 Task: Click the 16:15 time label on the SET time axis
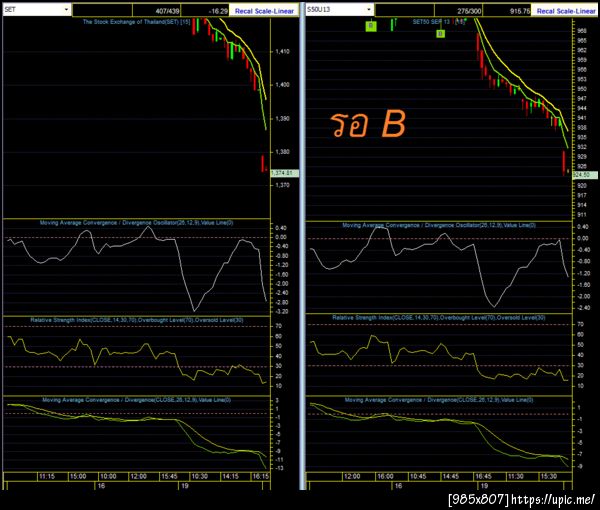[x=260, y=476]
